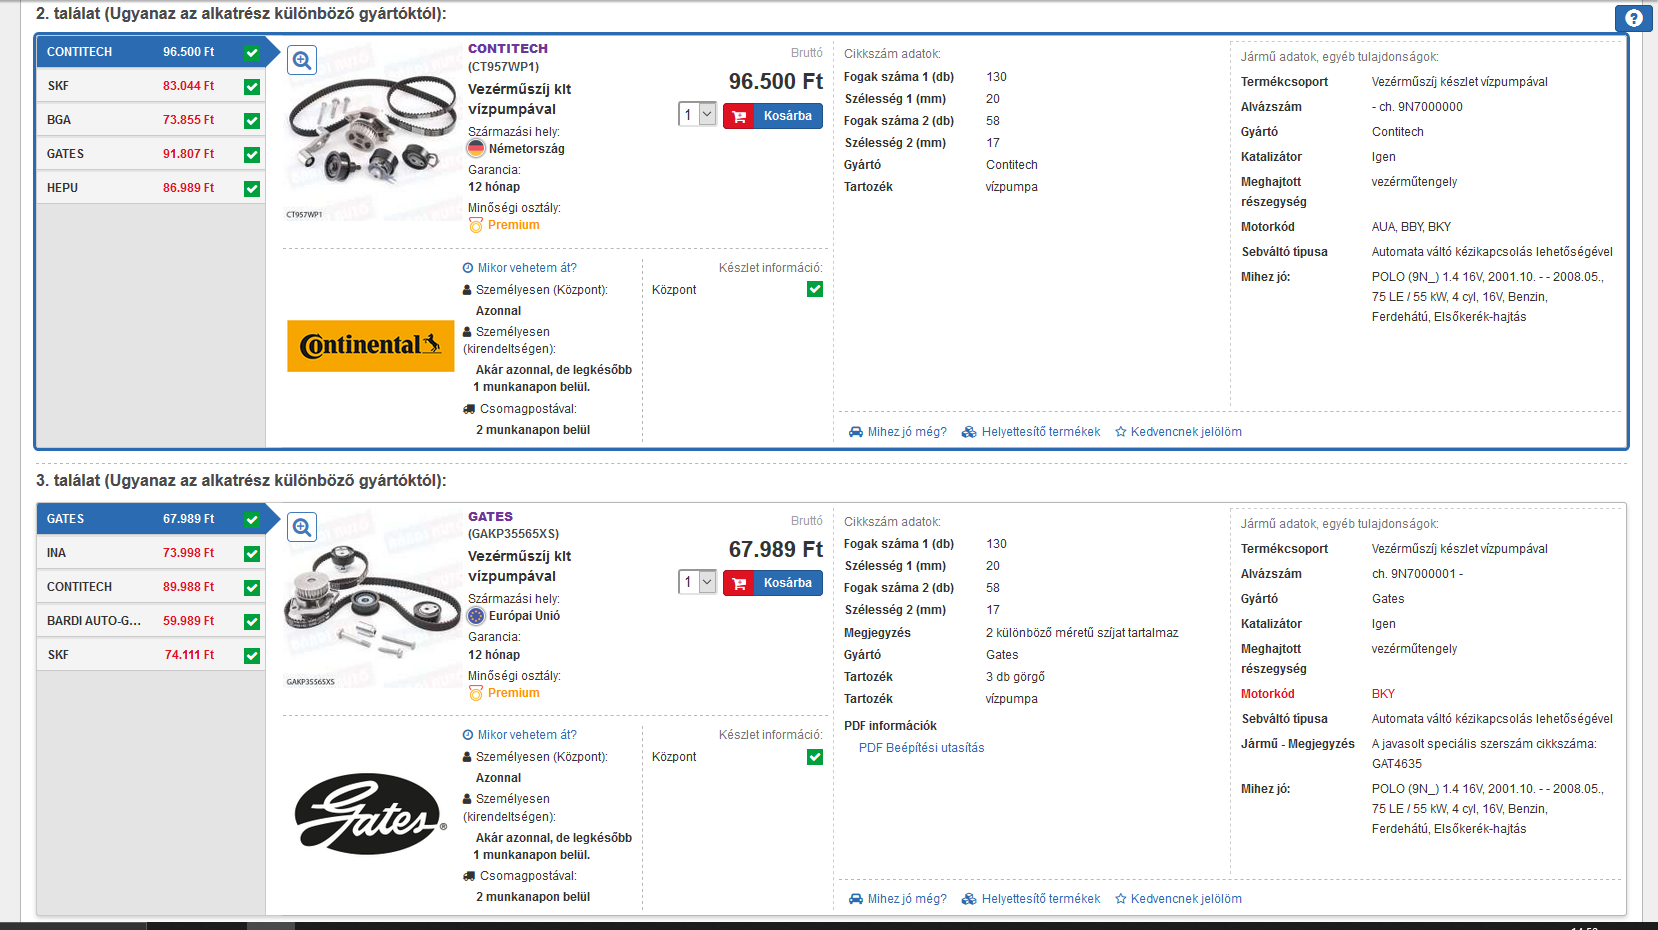1658x930 pixels.
Task: Click the magnifier zoom icon on Contitech image
Action: (x=302, y=60)
